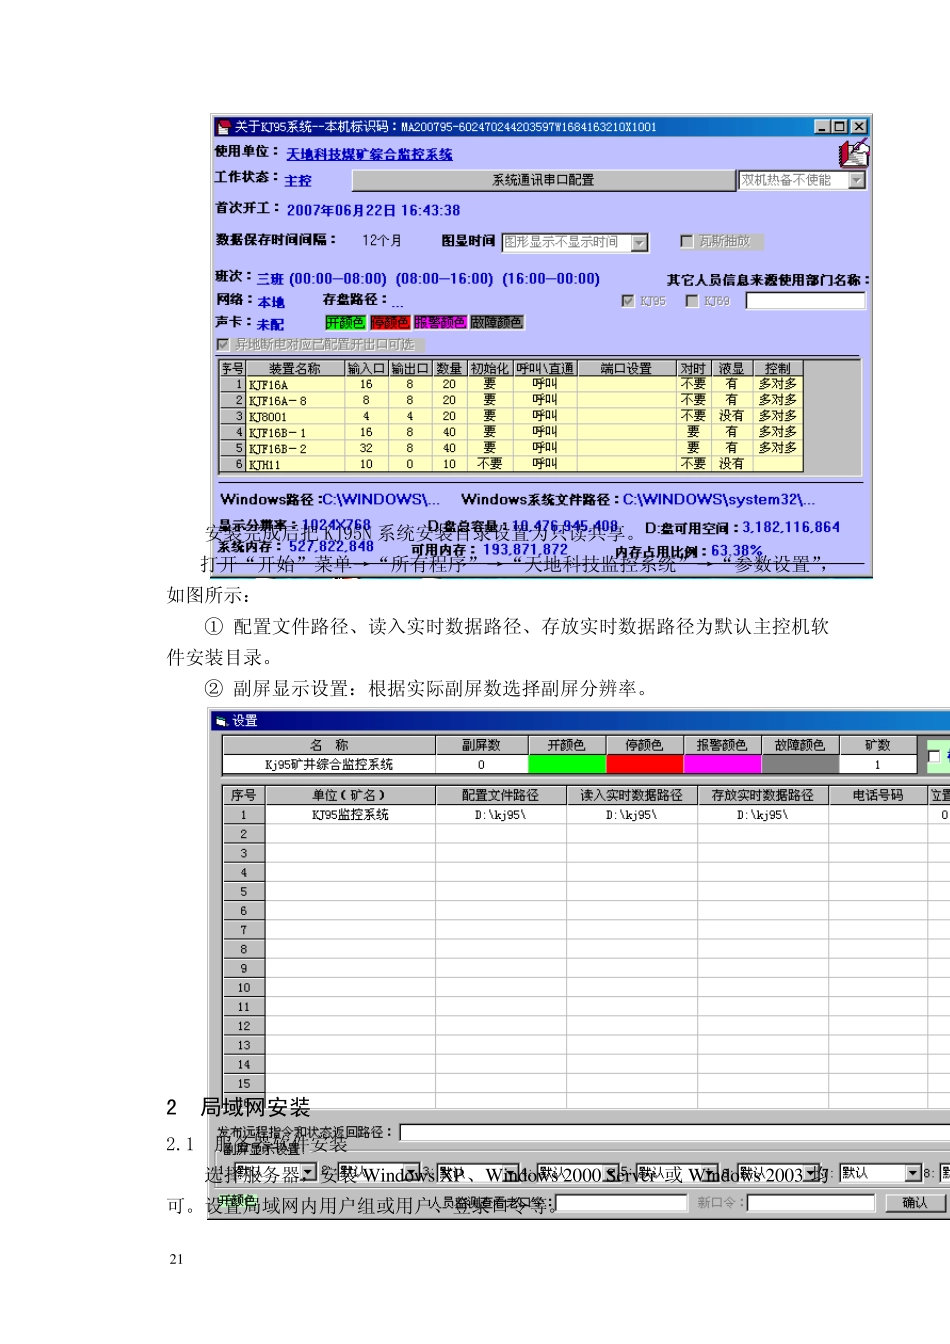Click the 电话号码 column header

point(878,795)
